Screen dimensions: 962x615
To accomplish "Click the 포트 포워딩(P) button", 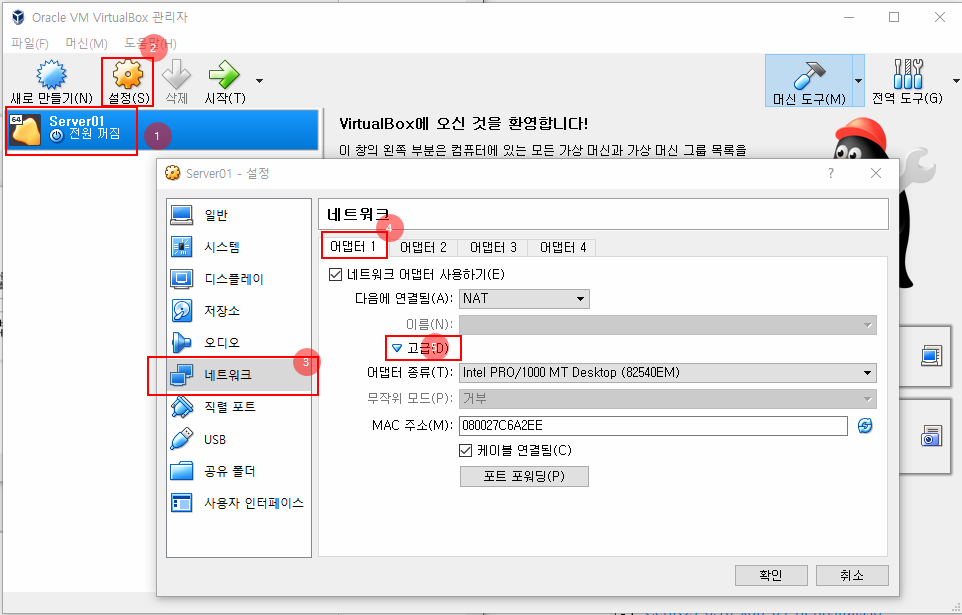I will 524,476.
